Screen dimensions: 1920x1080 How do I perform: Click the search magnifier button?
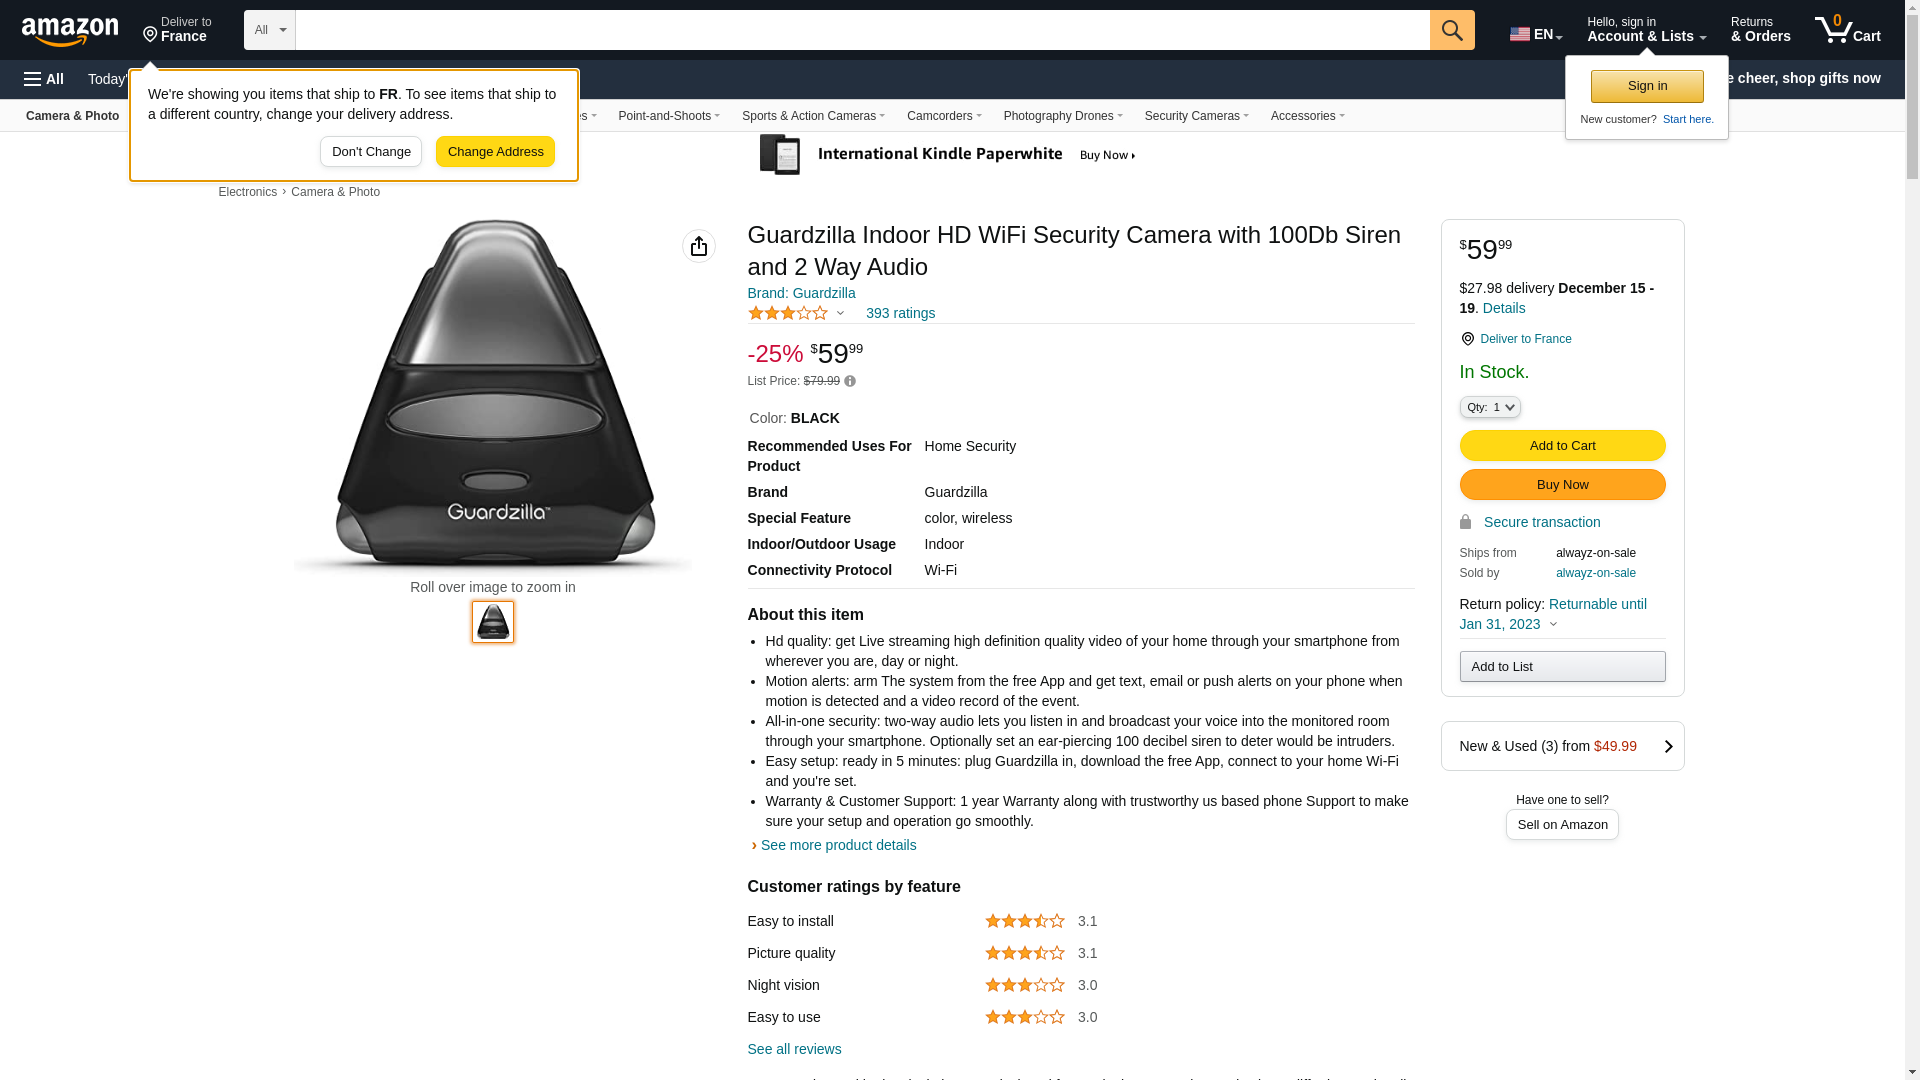tap(1452, 30)
